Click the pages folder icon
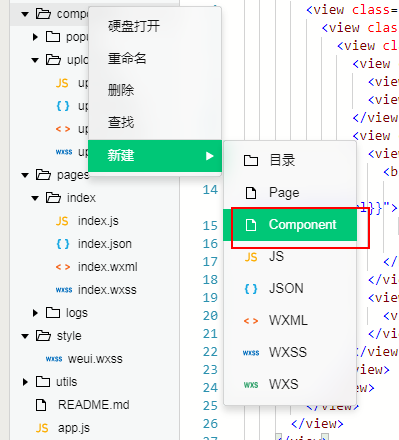Viewport: 399px width, 440px height. 43,174
